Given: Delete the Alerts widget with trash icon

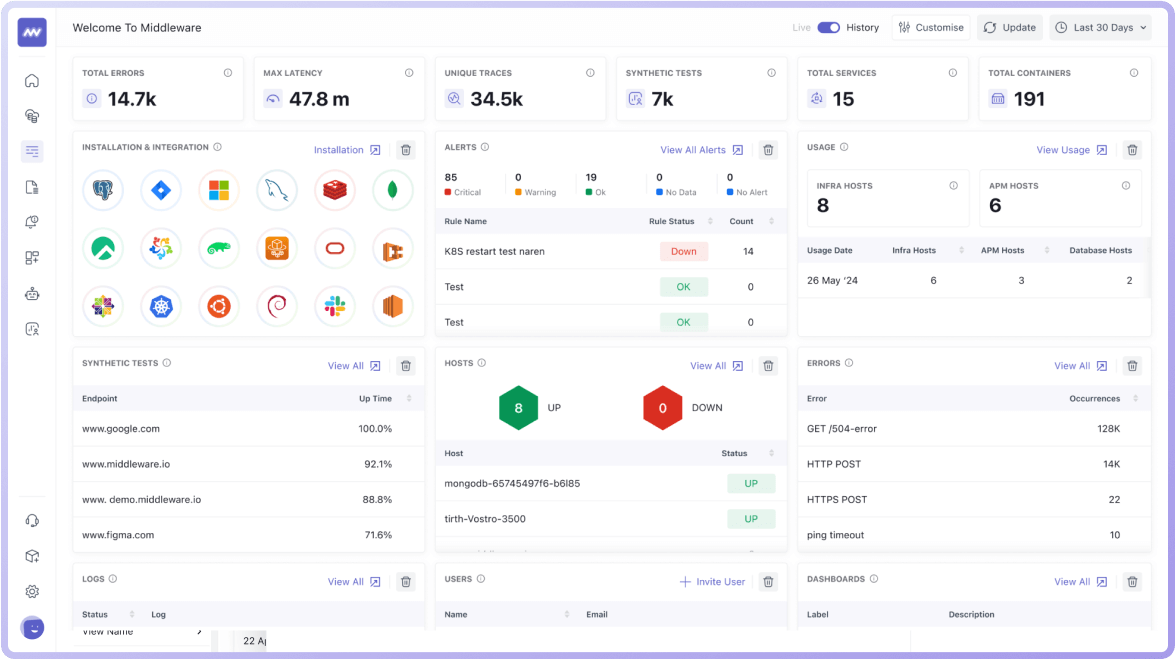Looking at the screenshot, I should (x=768, y=150).
